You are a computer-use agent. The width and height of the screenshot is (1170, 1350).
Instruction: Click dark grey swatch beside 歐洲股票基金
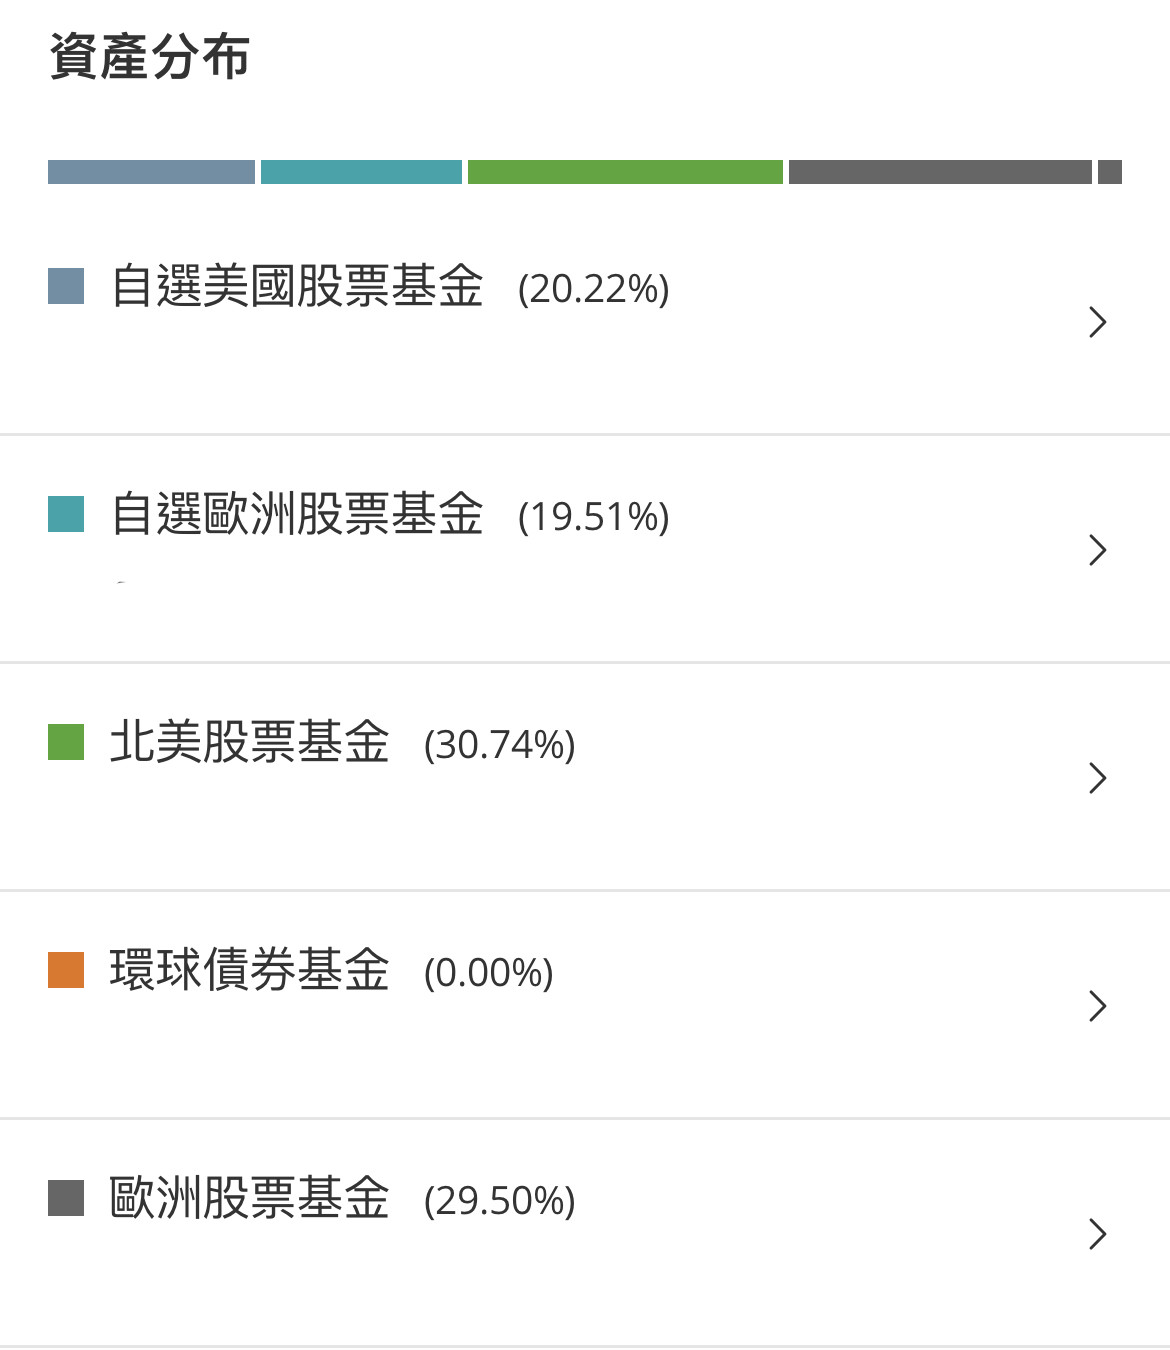click(66, 1198)
